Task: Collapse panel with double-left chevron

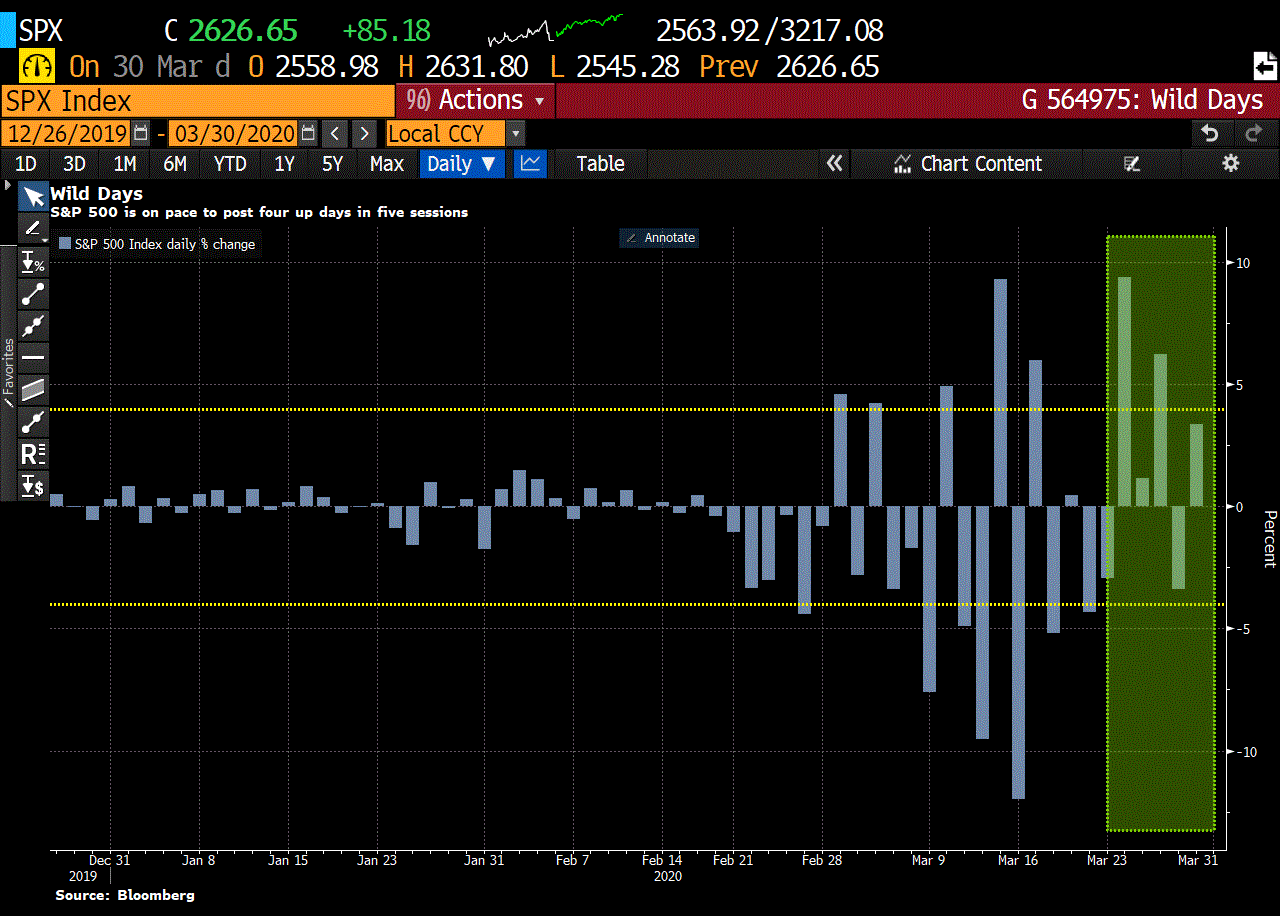Action: pos(834,164)
